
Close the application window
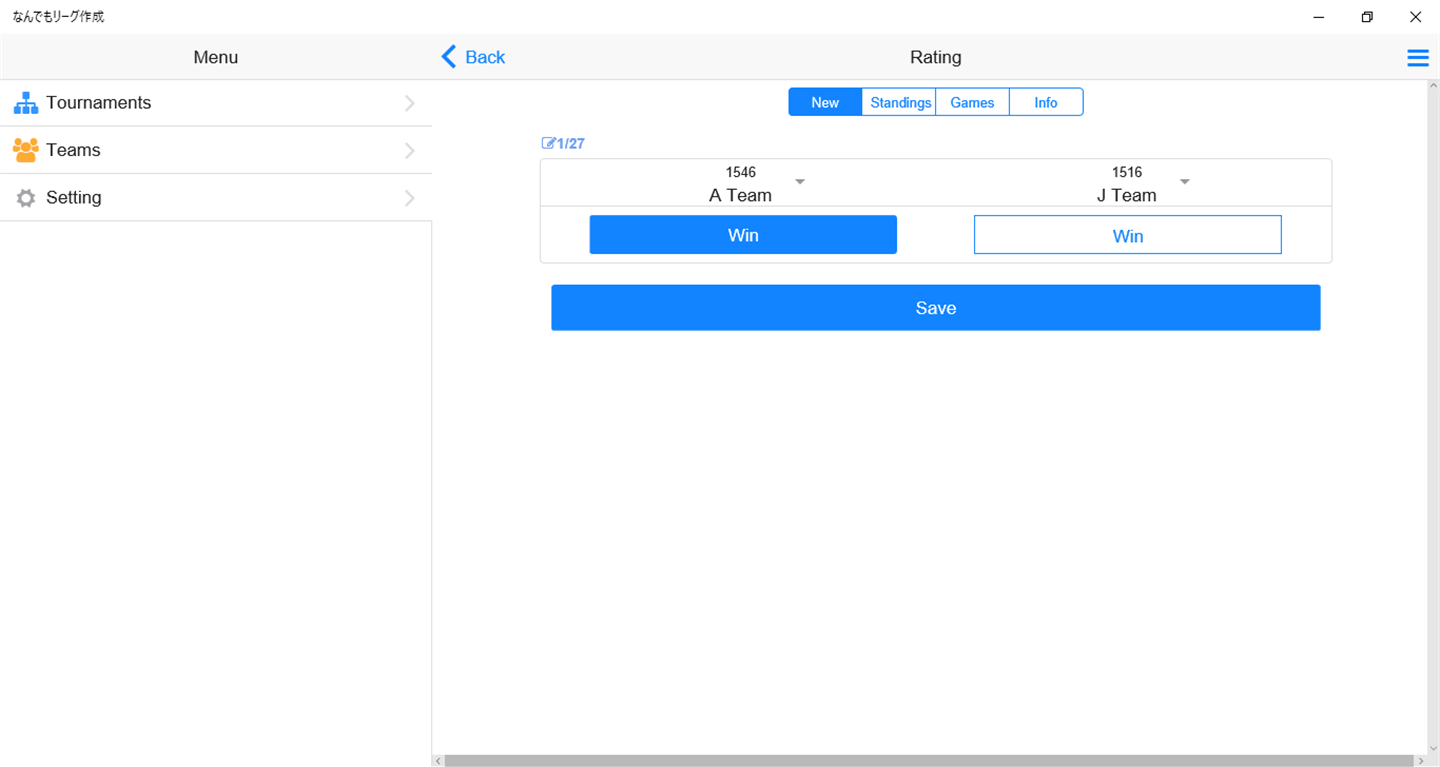pyautogui.click(x=1415, y=17)
